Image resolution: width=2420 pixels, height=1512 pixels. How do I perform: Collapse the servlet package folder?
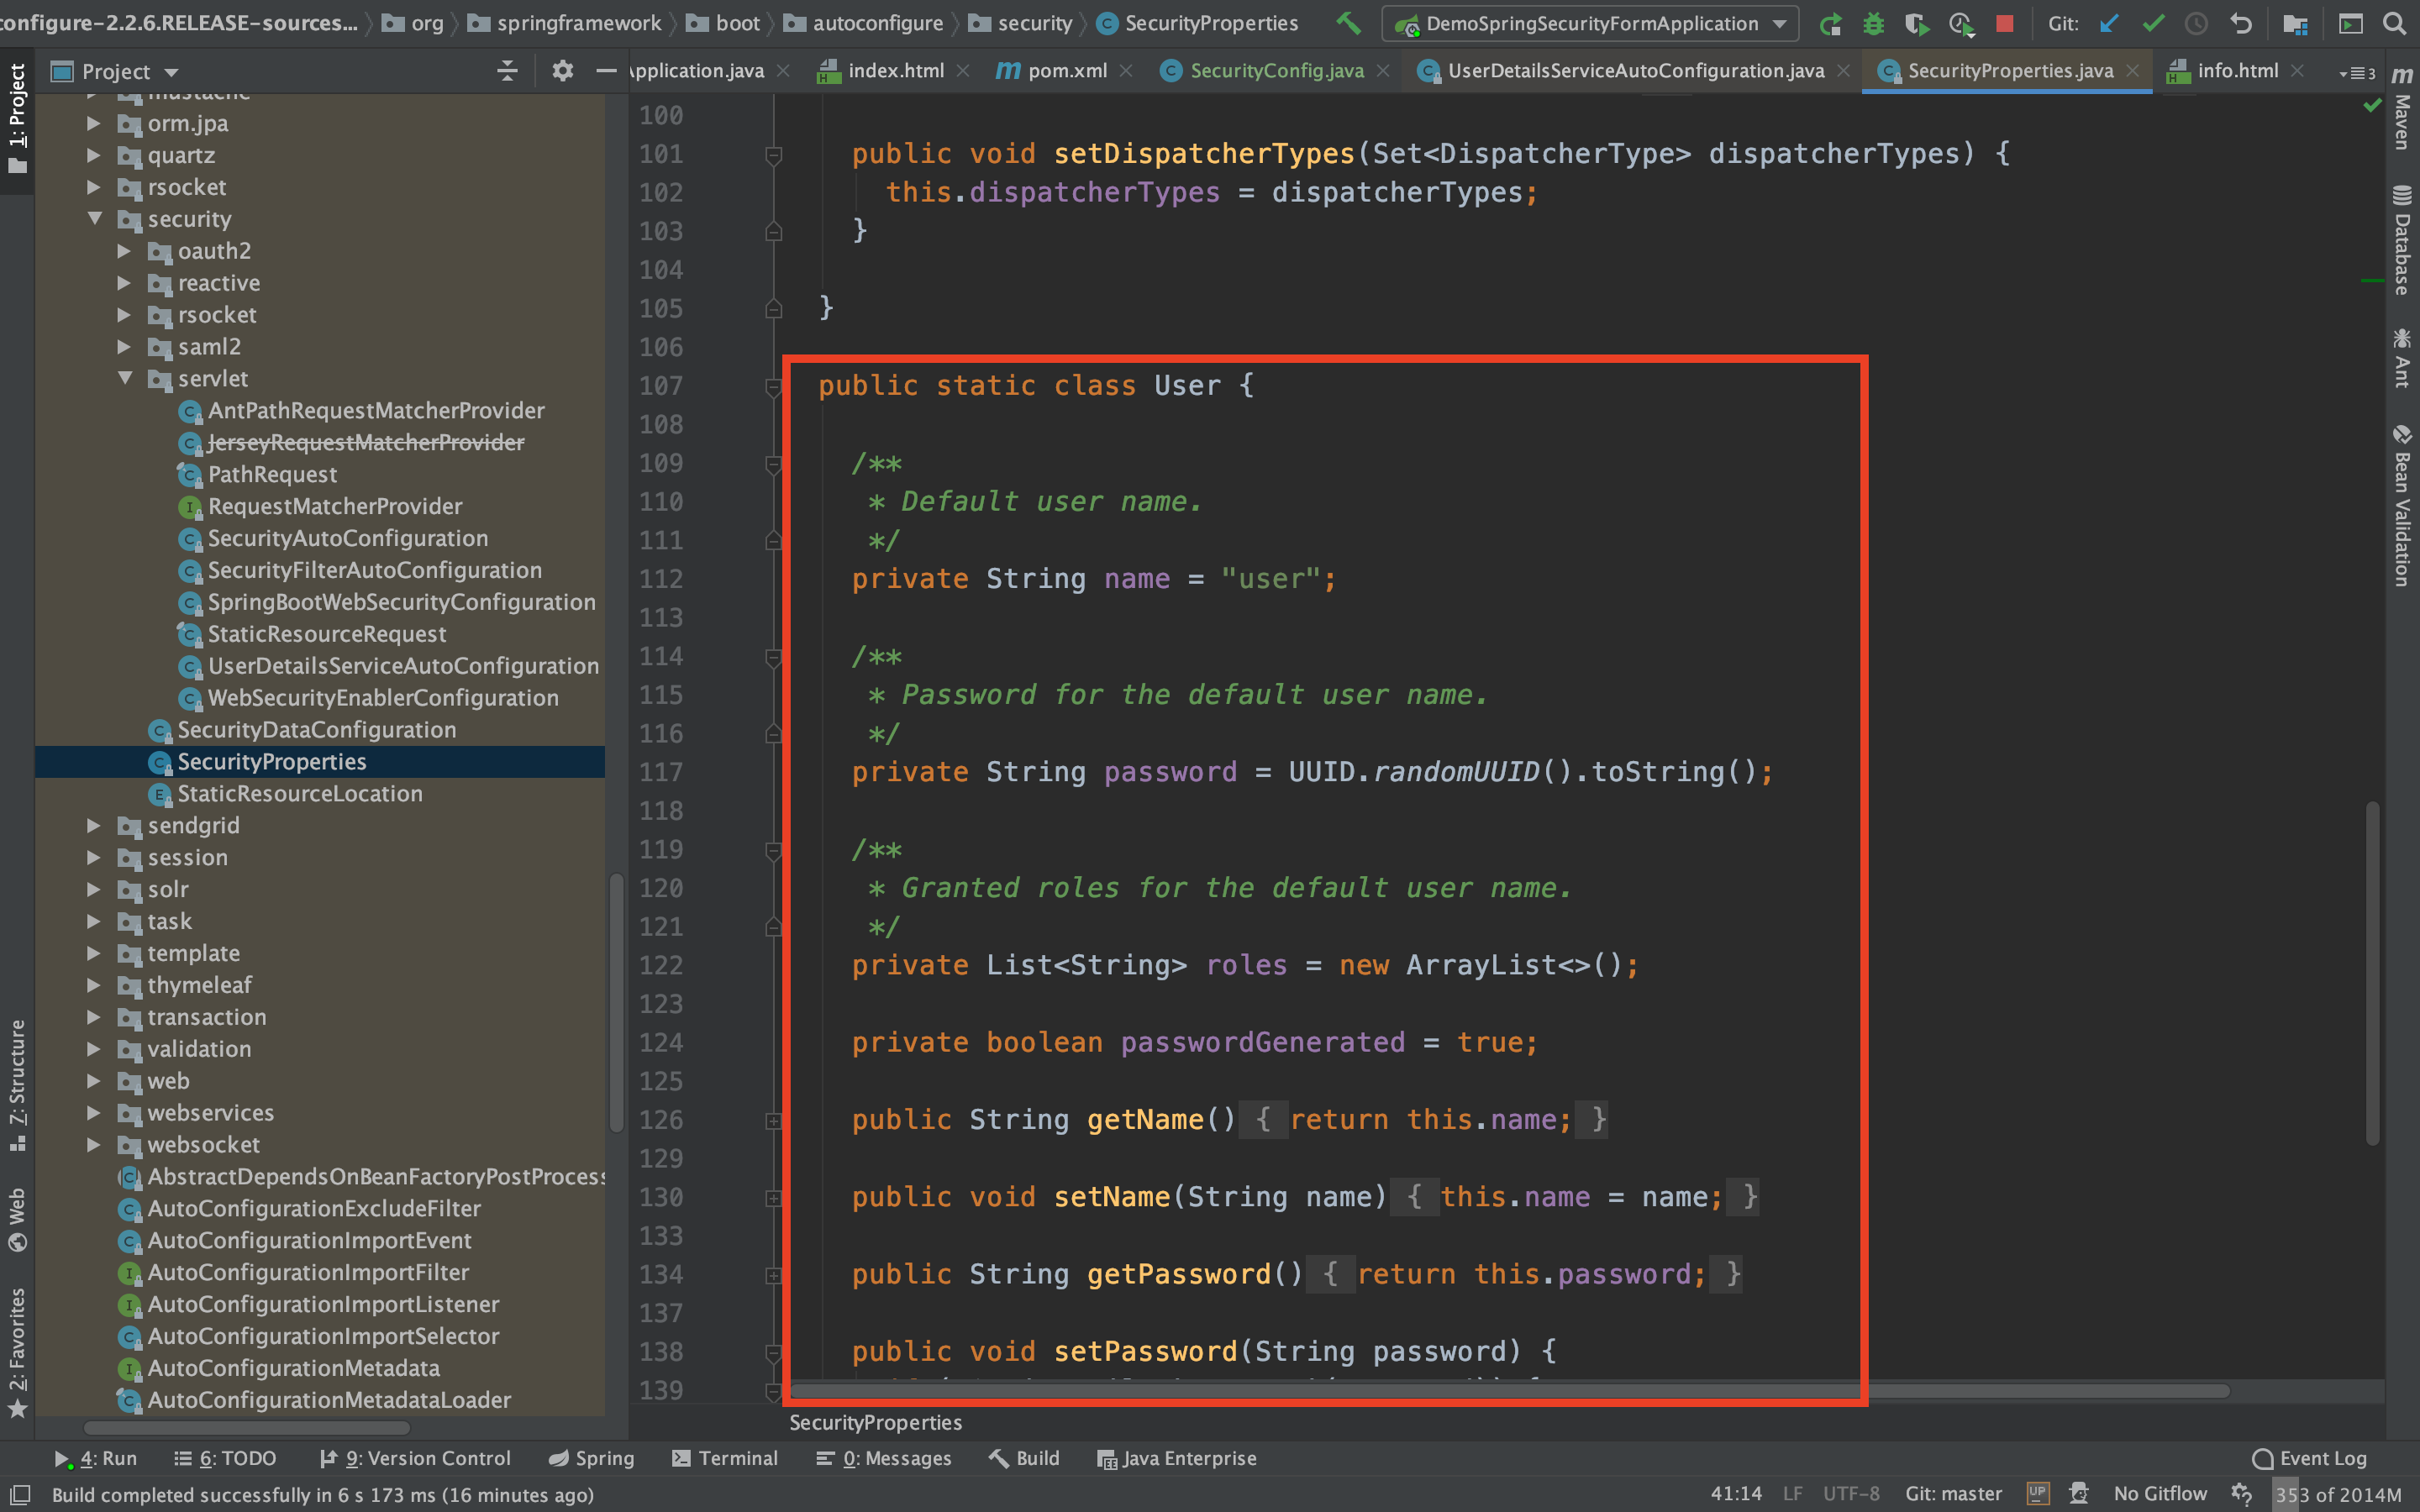(x=125, y=379)
